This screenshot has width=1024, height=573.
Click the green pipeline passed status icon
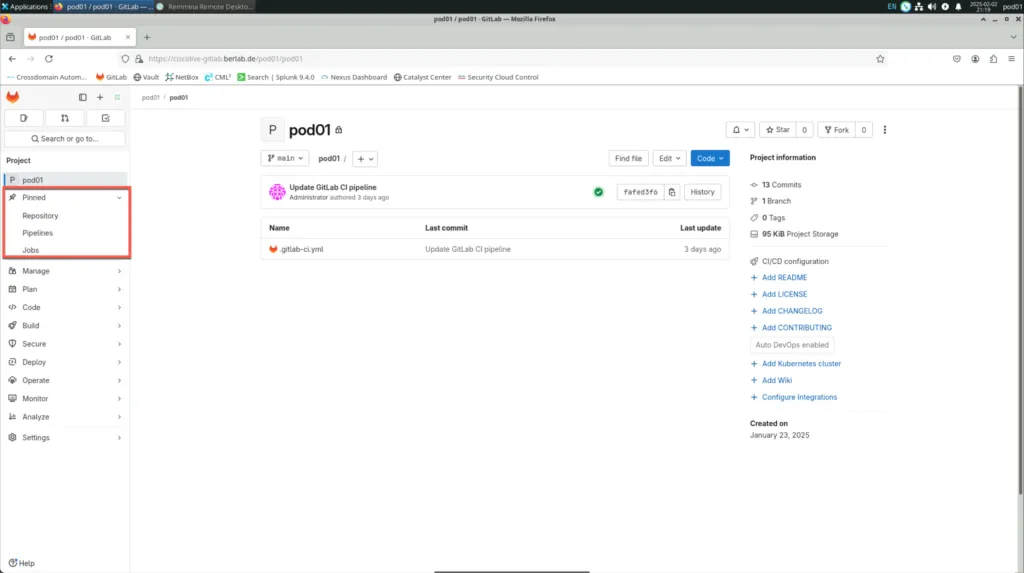(x=598, y=192)
